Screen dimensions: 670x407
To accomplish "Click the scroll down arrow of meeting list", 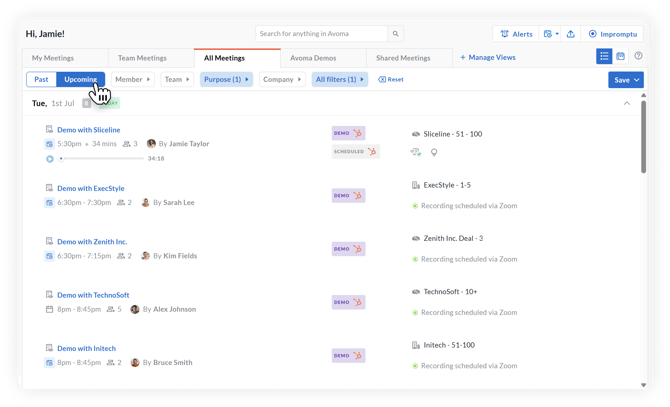I will (643, 385).
